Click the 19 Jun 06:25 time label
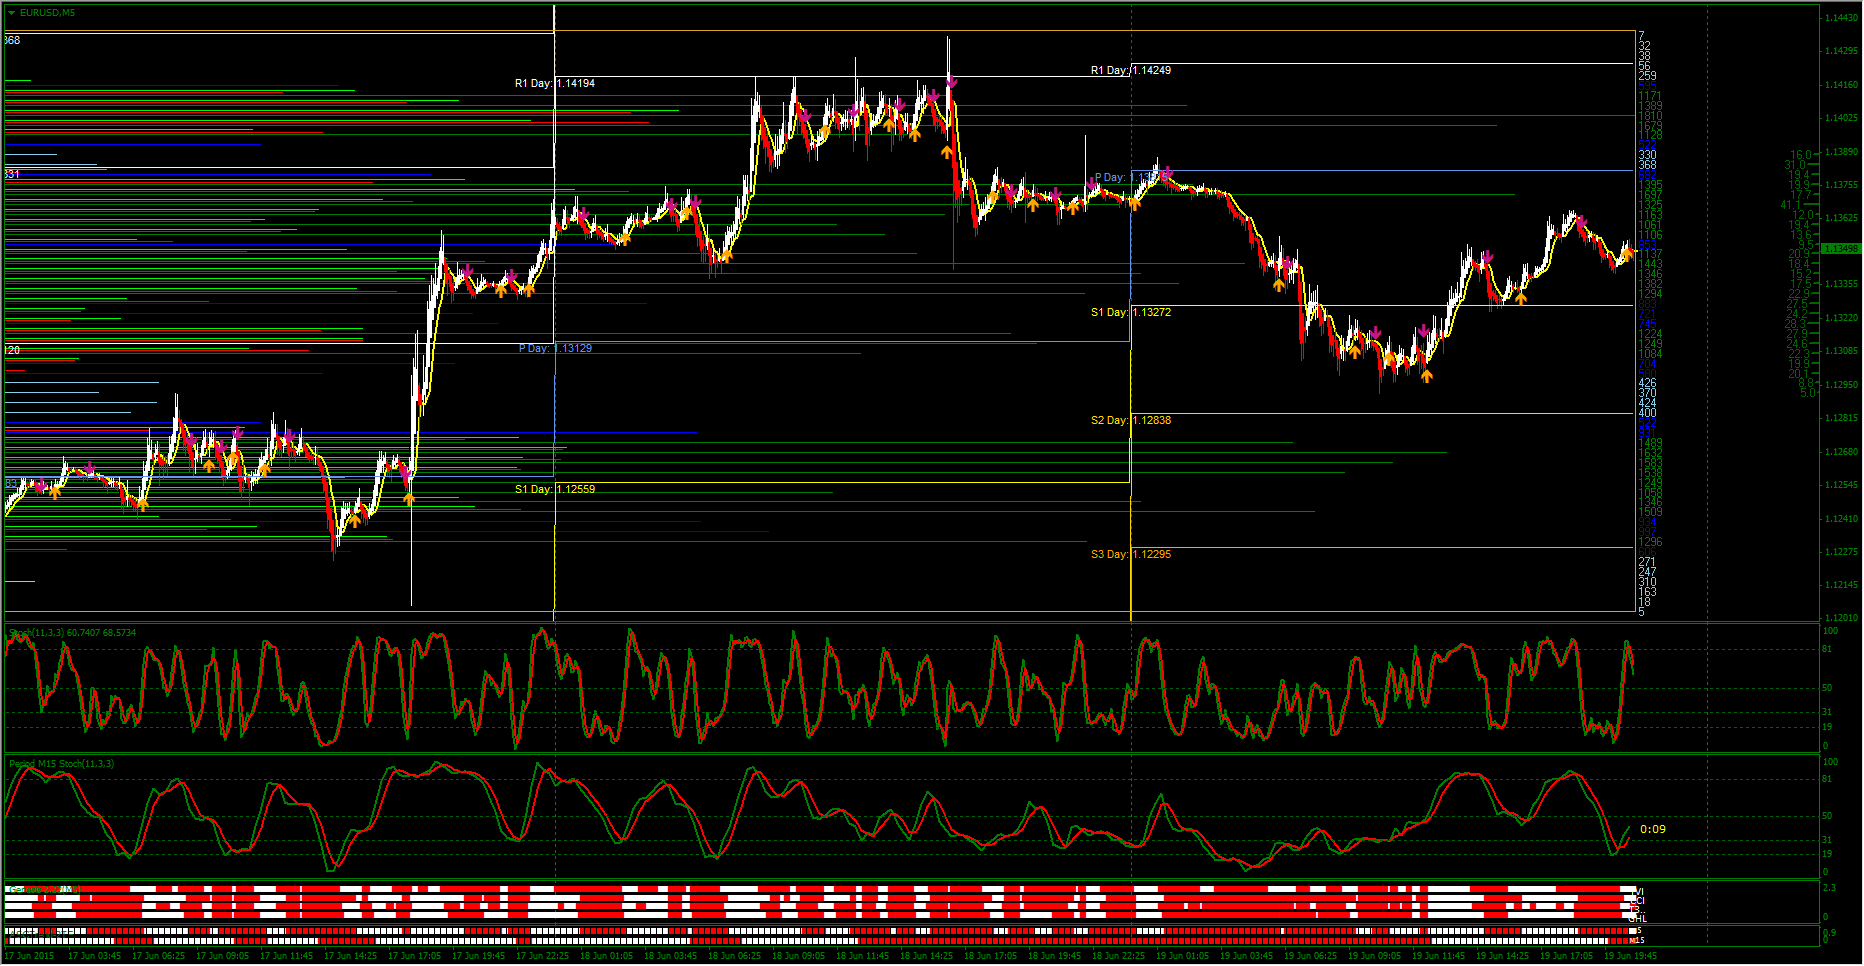 point(1310,956)
